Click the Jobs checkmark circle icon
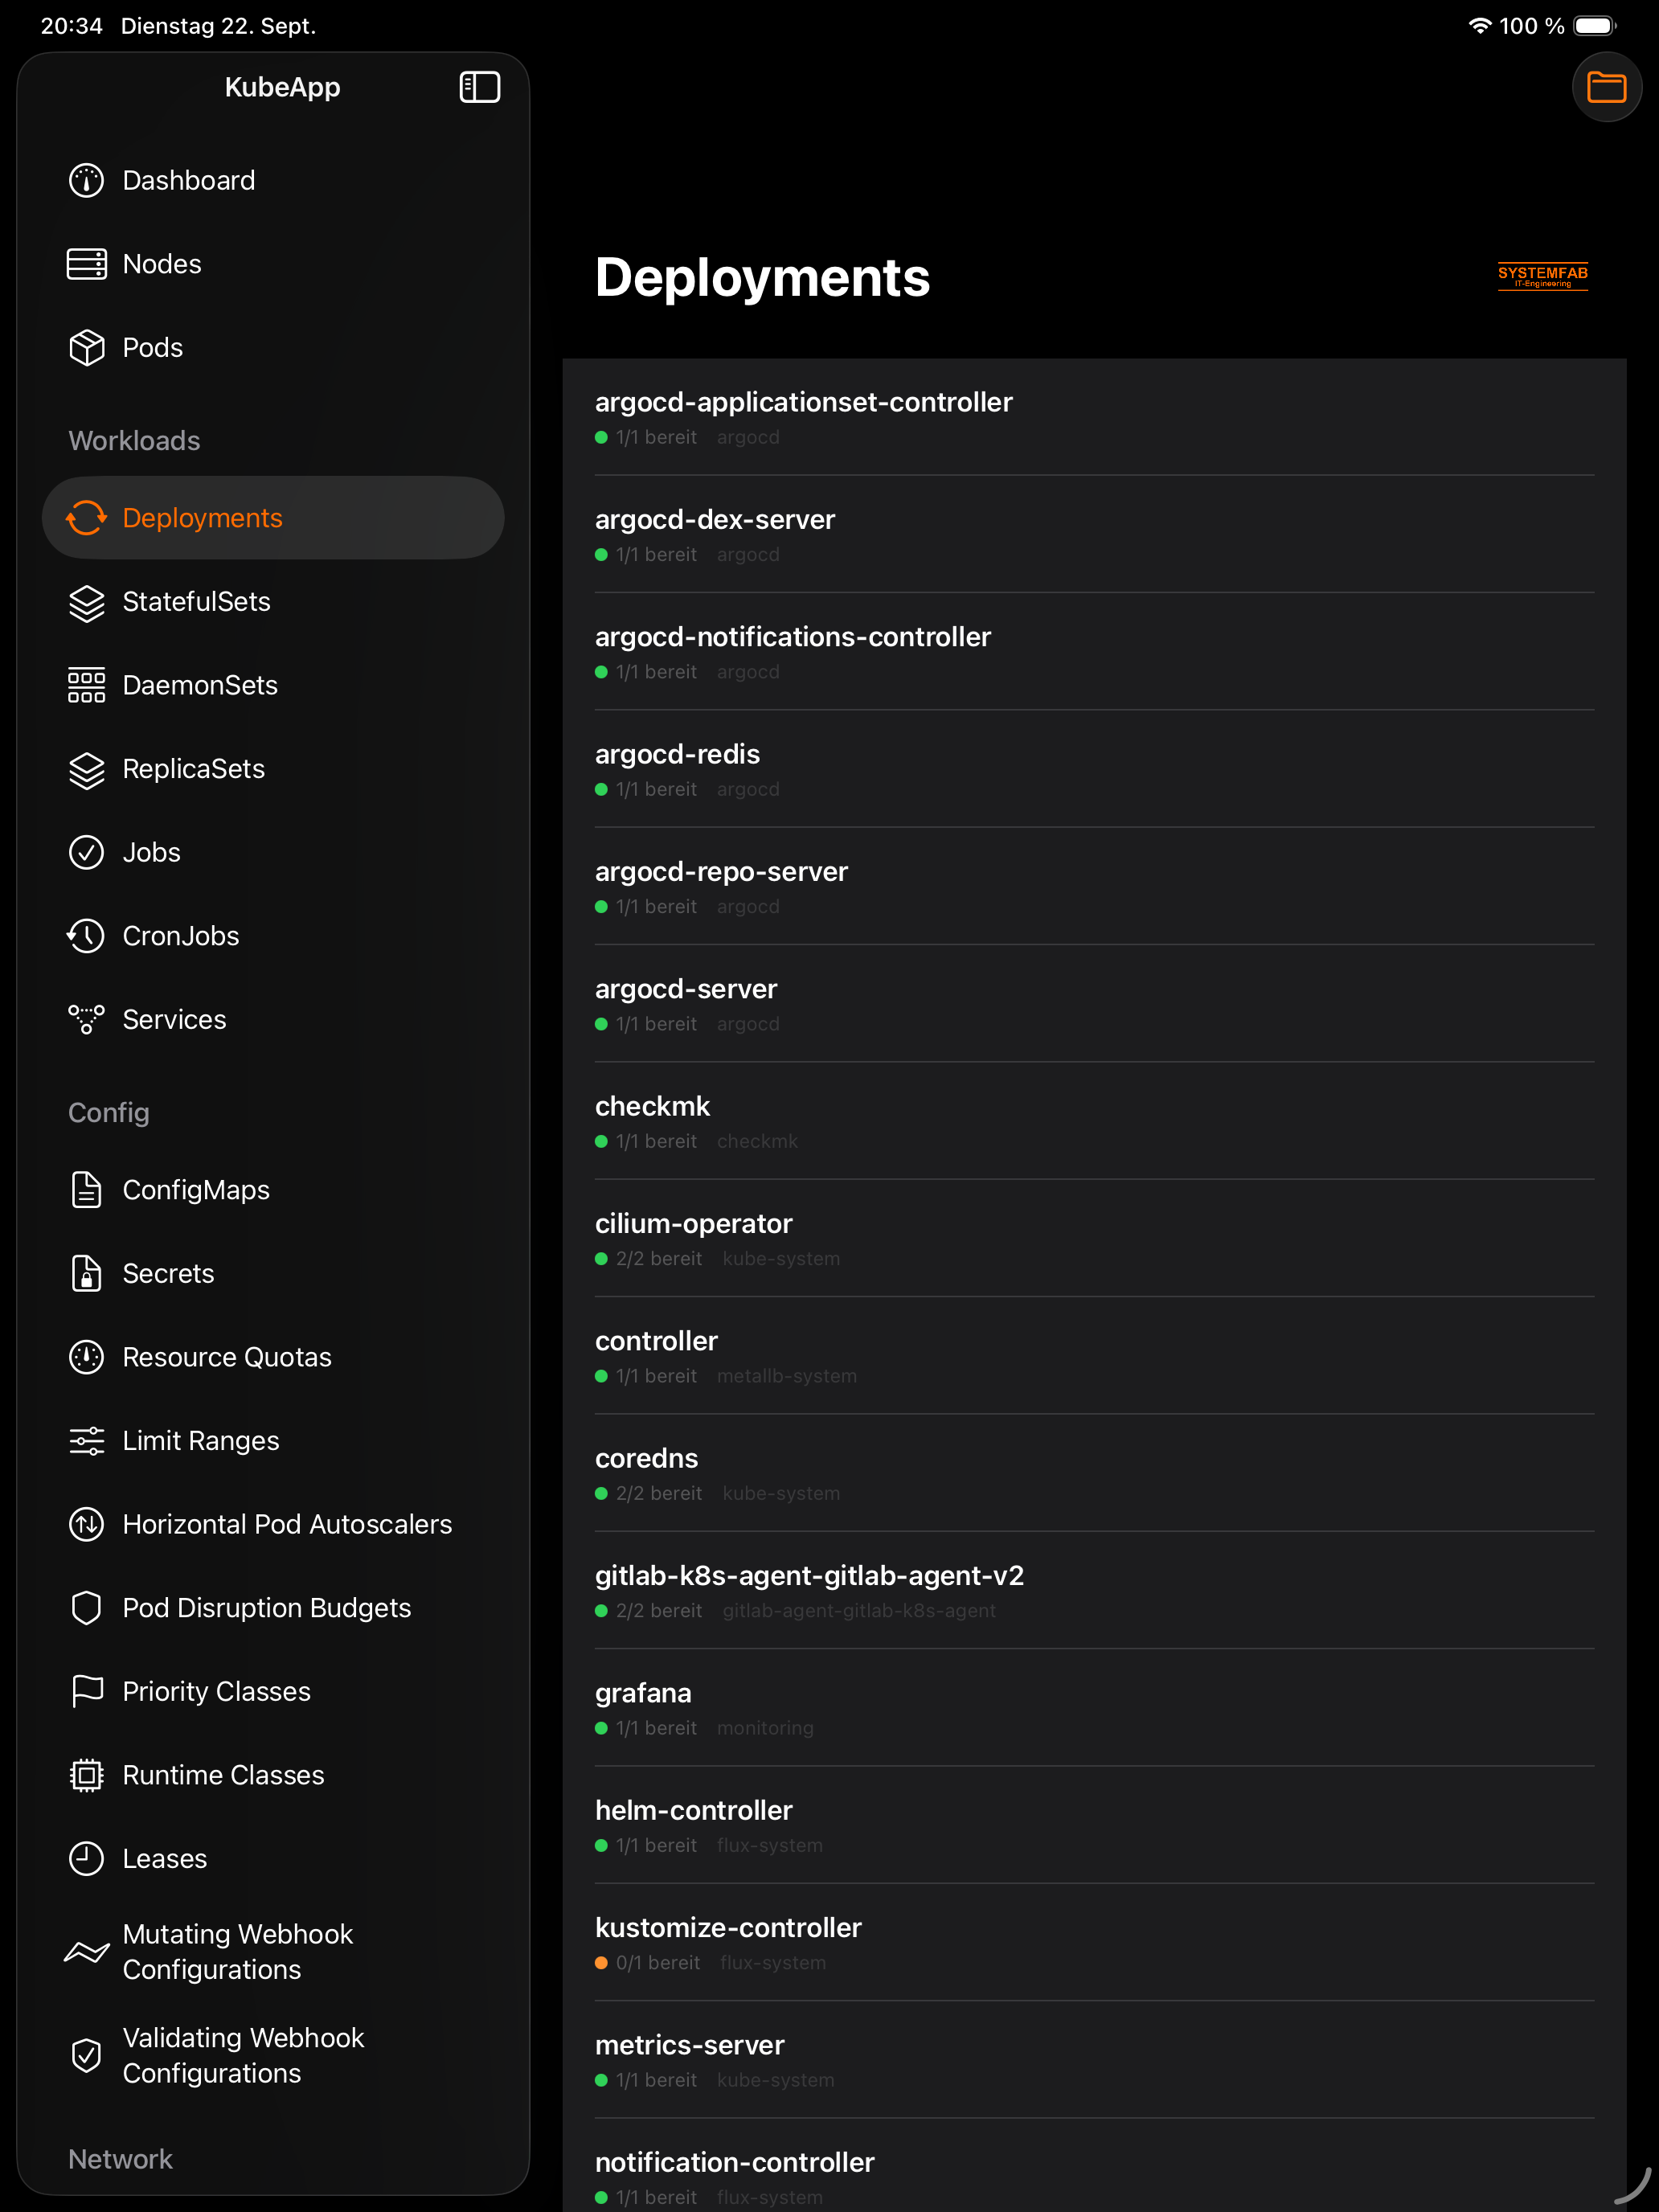1659x2212 pixels. pos(86,853)
